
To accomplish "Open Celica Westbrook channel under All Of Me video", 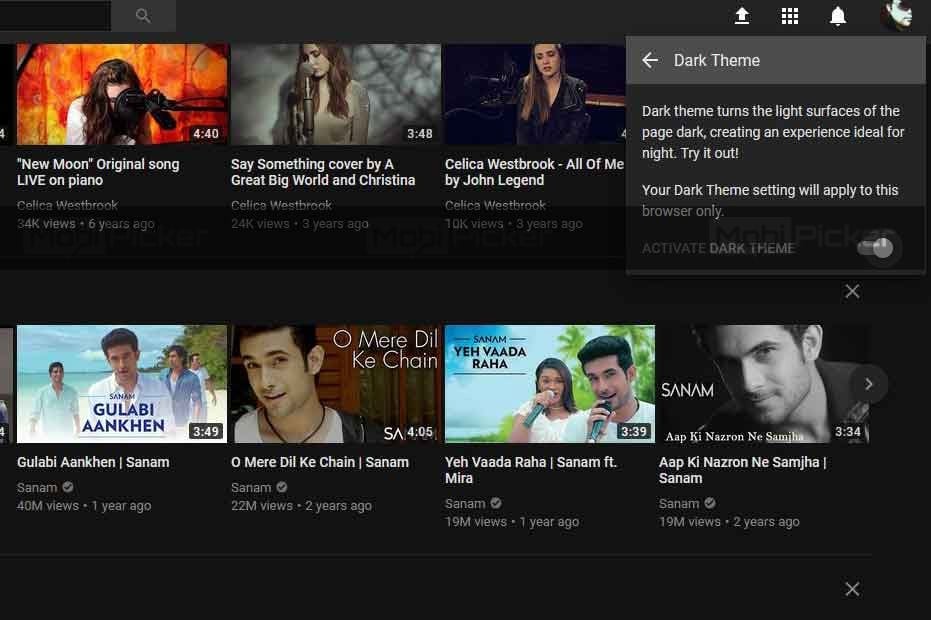I will [495, 205].
